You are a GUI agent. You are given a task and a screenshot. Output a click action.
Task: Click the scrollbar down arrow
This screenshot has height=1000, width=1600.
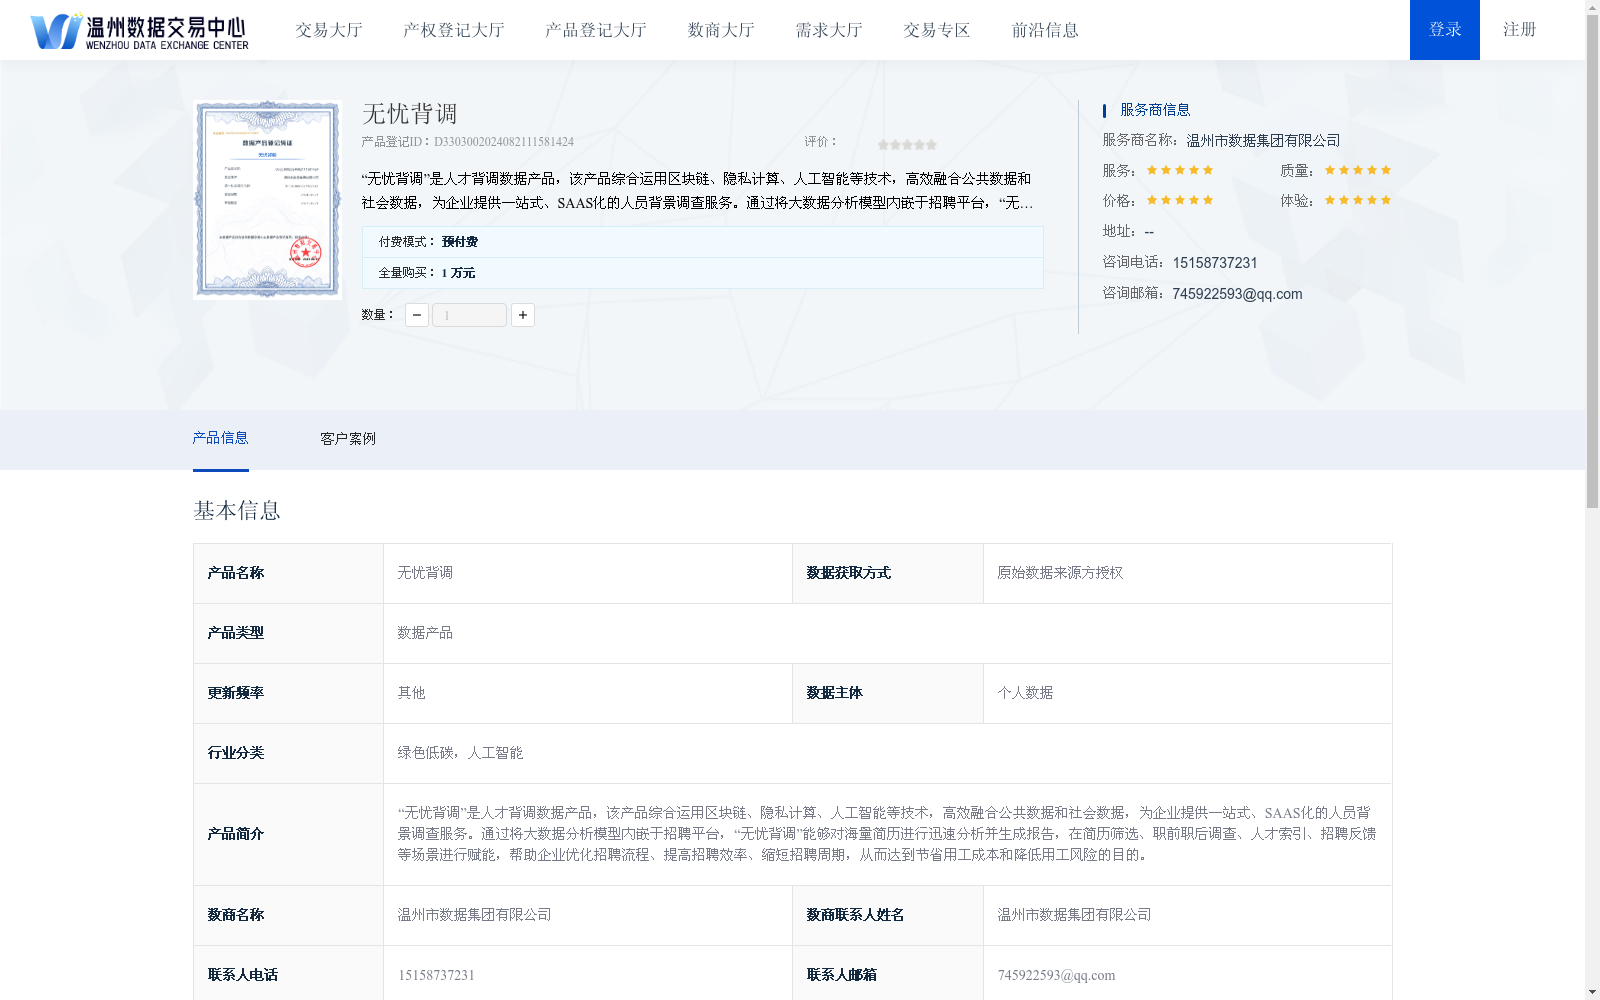[1593, 992]
